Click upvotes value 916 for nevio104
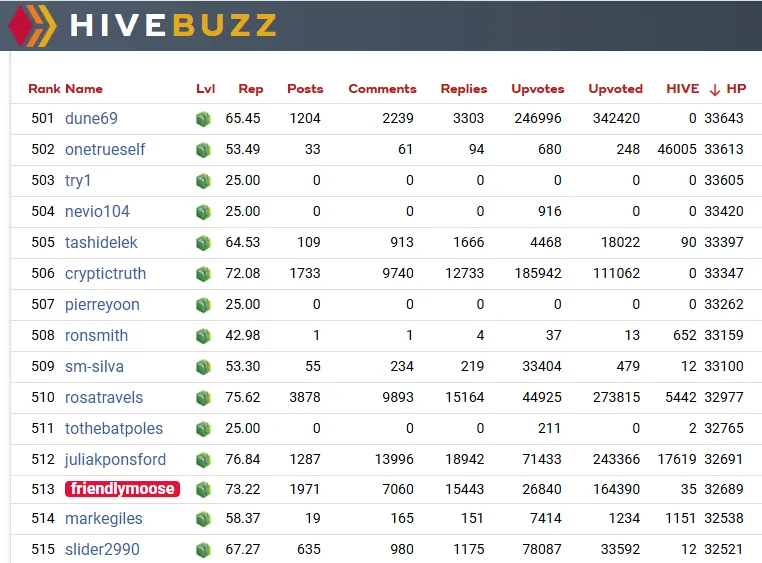Screen dimensions: 762x563 pyautogui.click(x=550, y=212)
